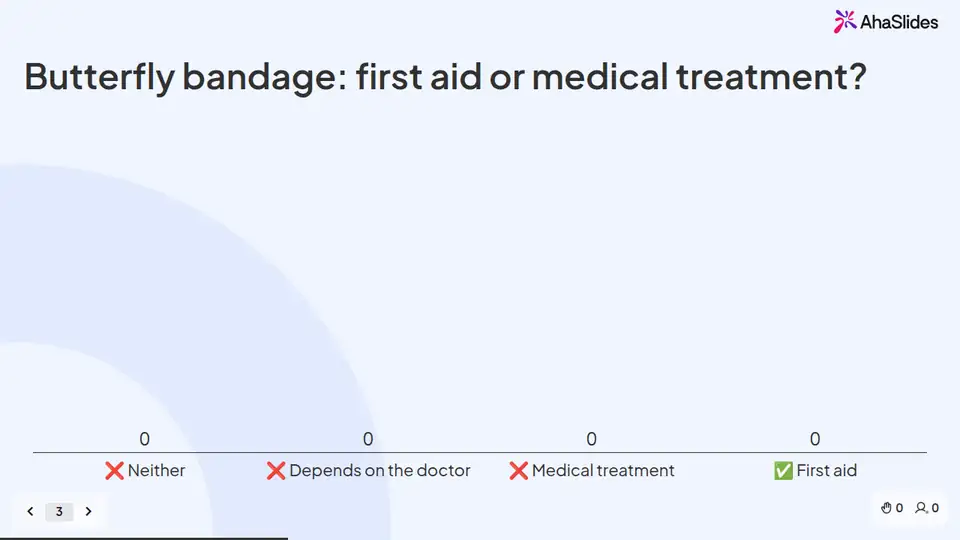Click the green checkmark beside First aid
960x540 pixels.
point(783,470)
